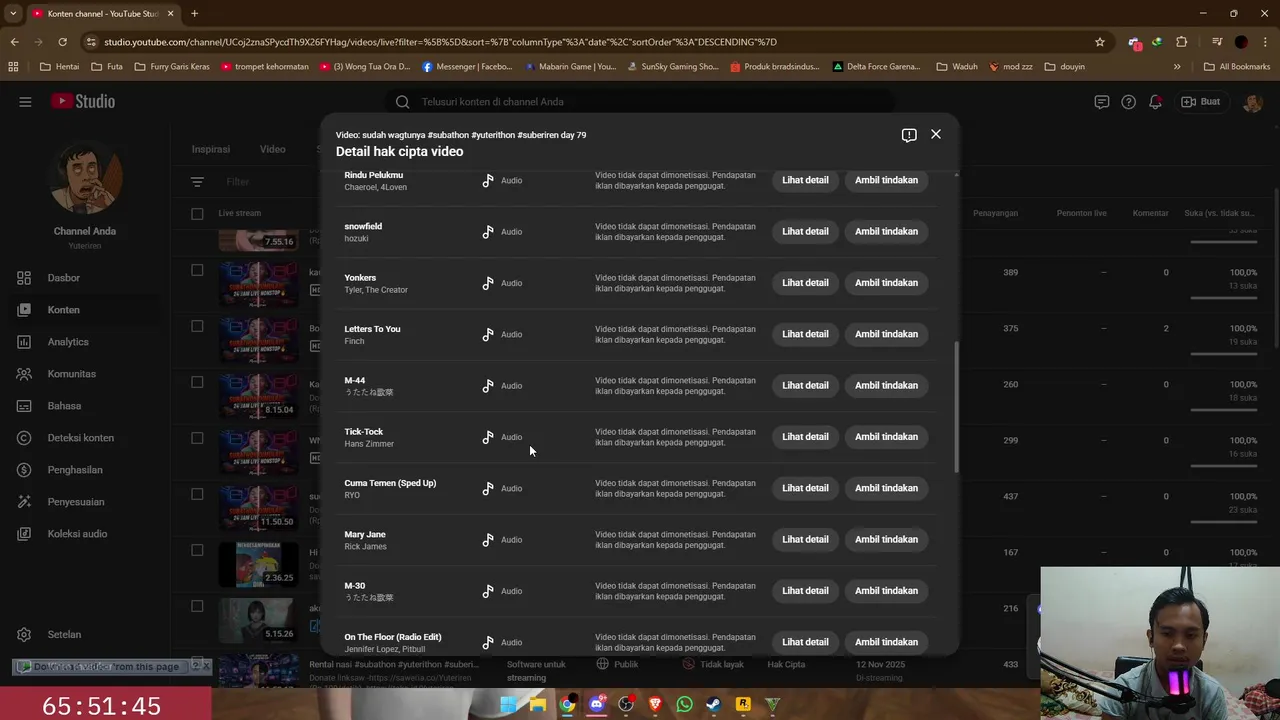1280x720 pixels.
Task: Click the audio note icon for Cuma Temen
Action: point(488,489)
